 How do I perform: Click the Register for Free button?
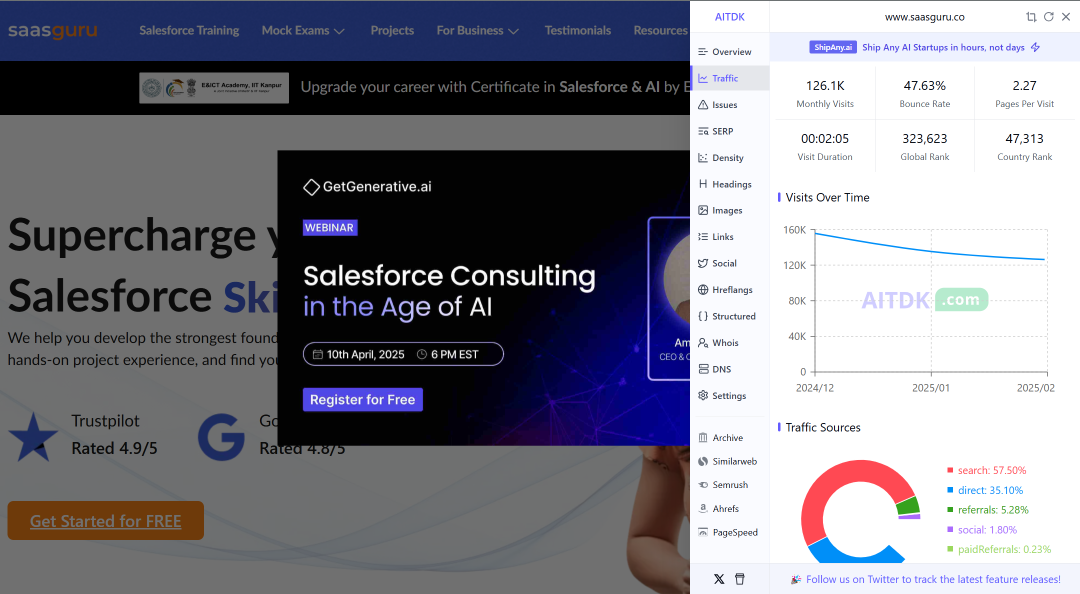[x=362, y=400]
